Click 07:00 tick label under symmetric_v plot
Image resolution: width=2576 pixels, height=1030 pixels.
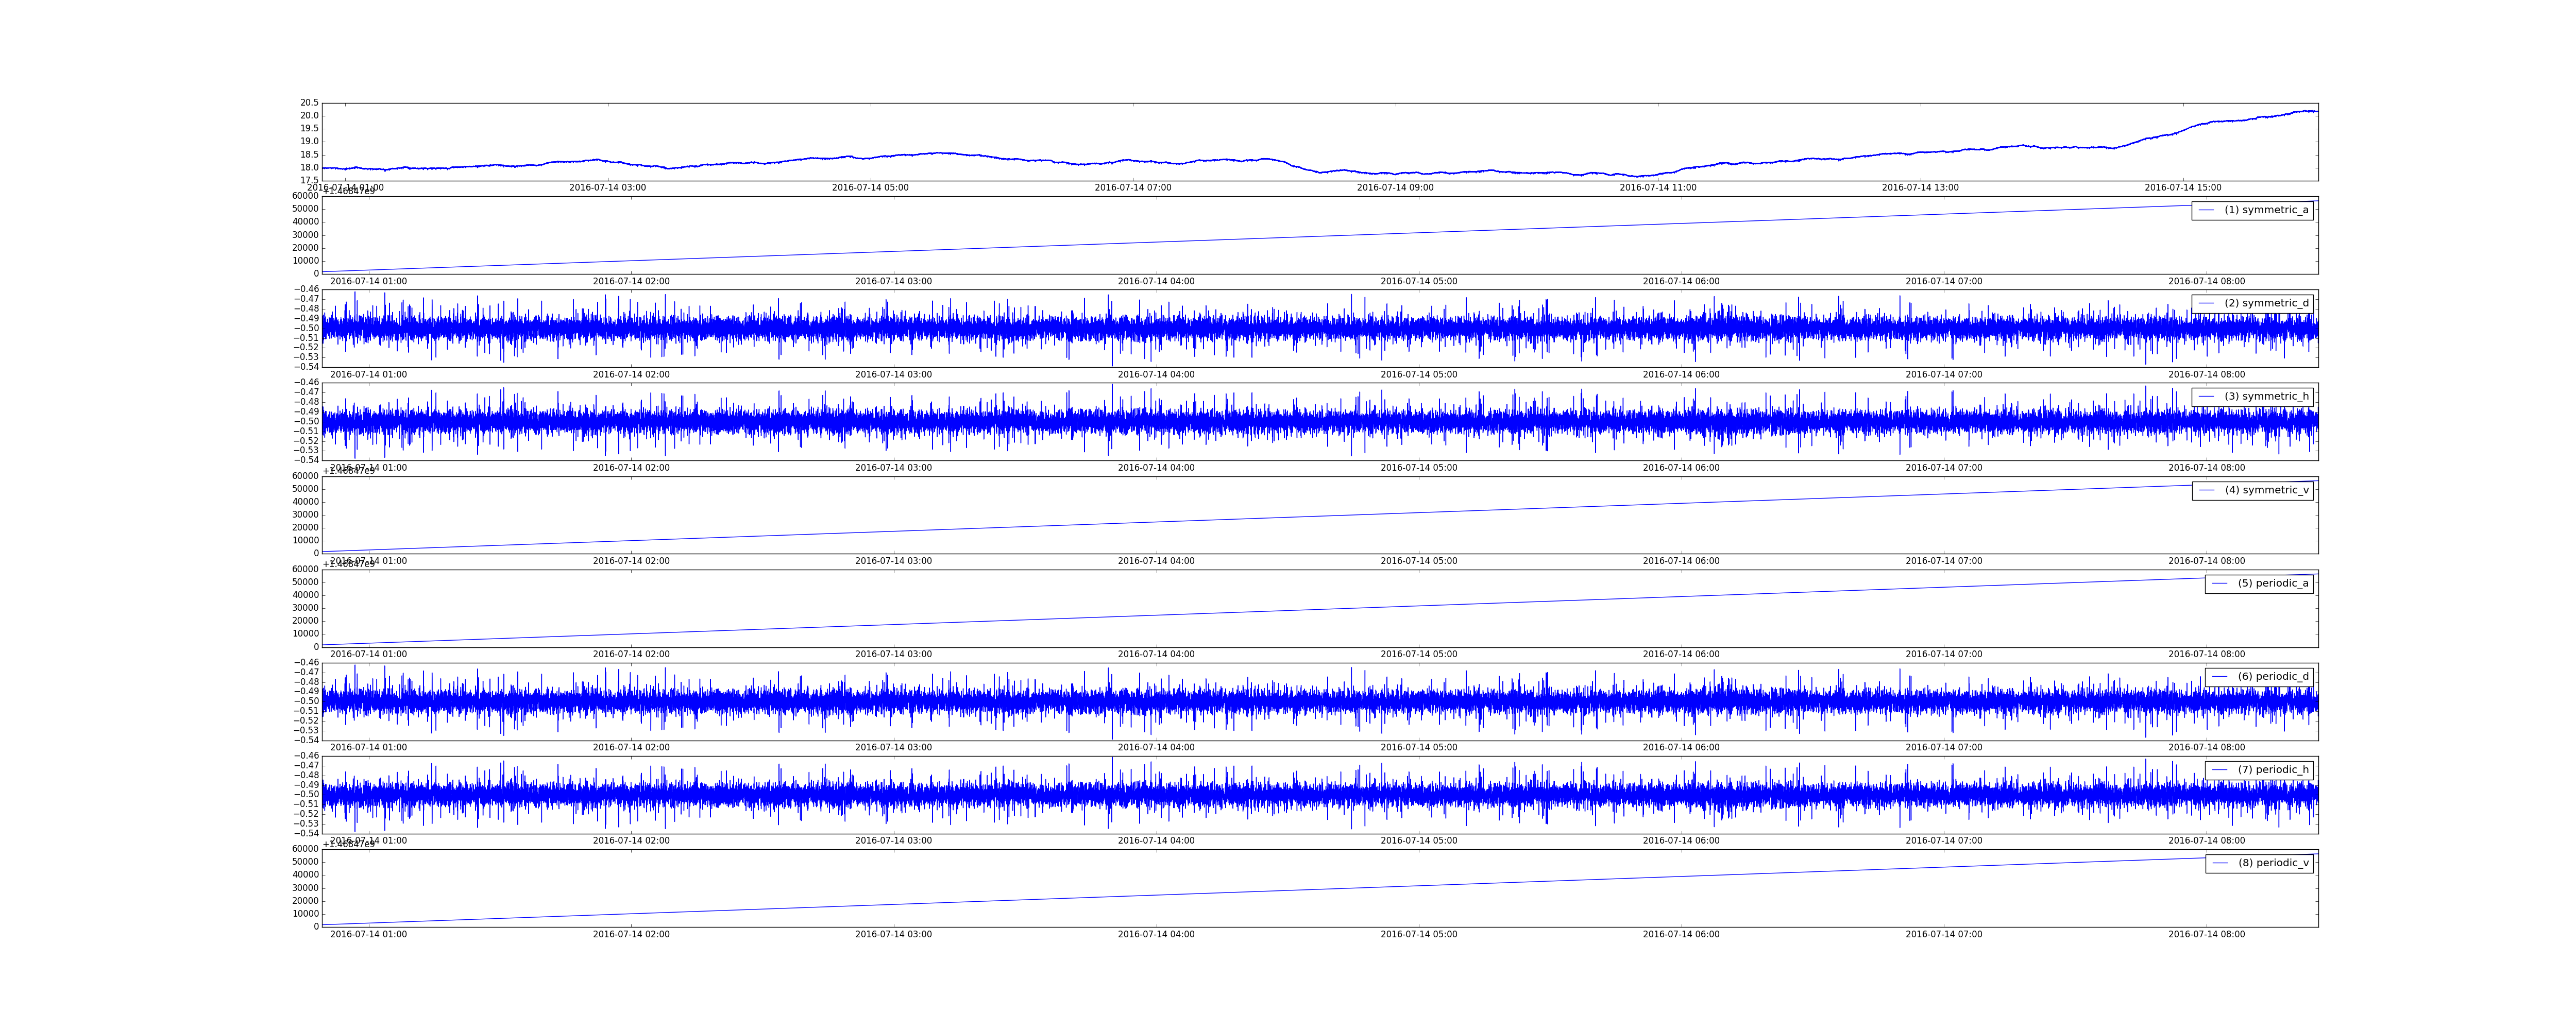tap(1944, 561)
